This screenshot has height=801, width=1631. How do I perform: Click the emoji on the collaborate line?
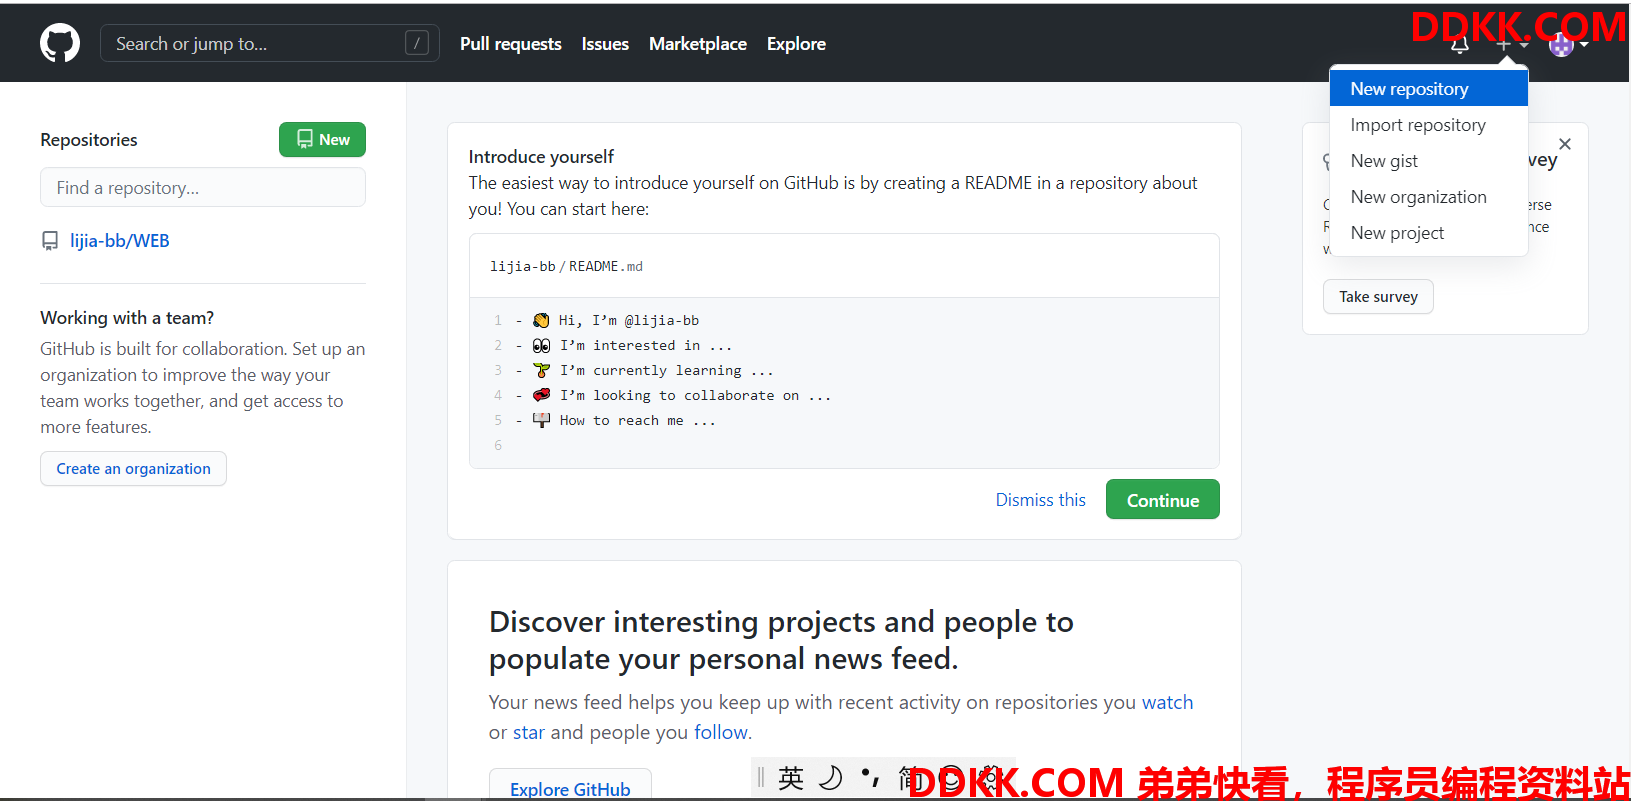541,395
